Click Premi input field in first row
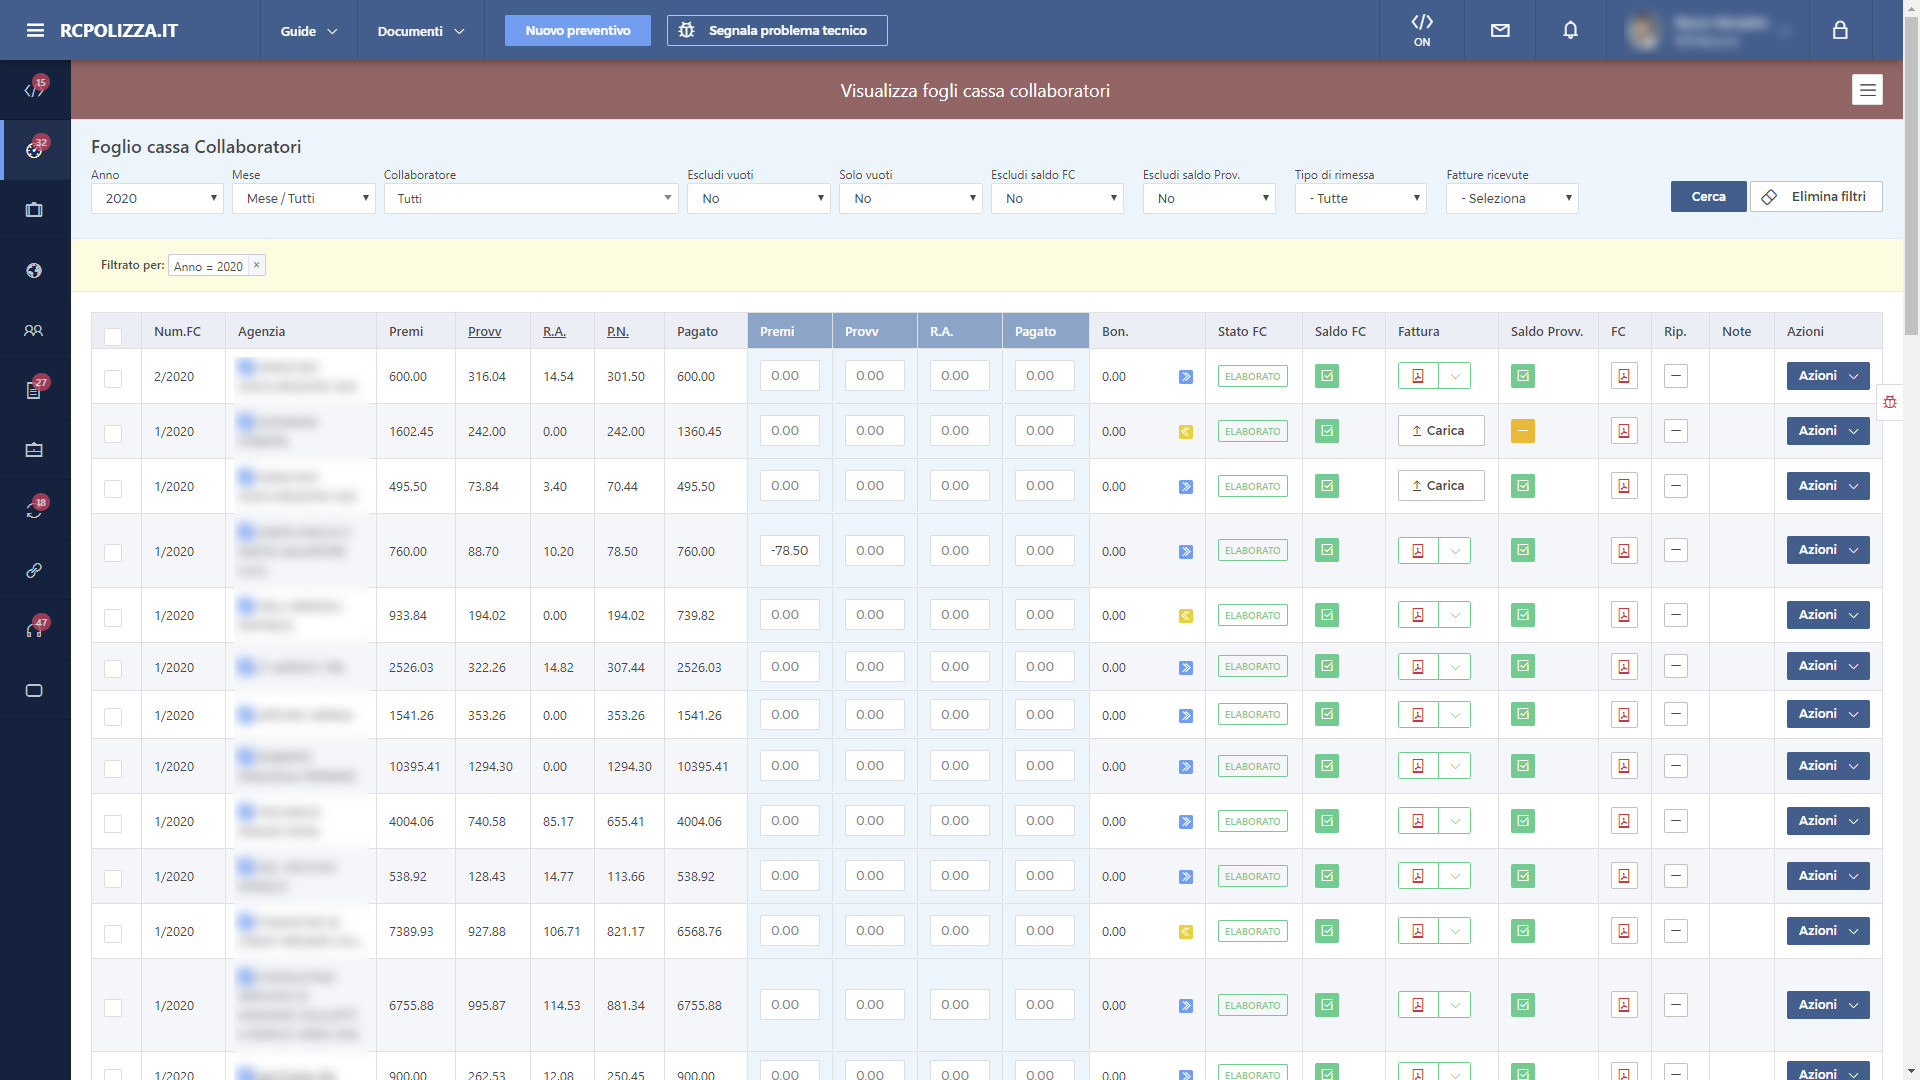The height and width of the screenshot is (1080, 1920). tap(789, 376)
